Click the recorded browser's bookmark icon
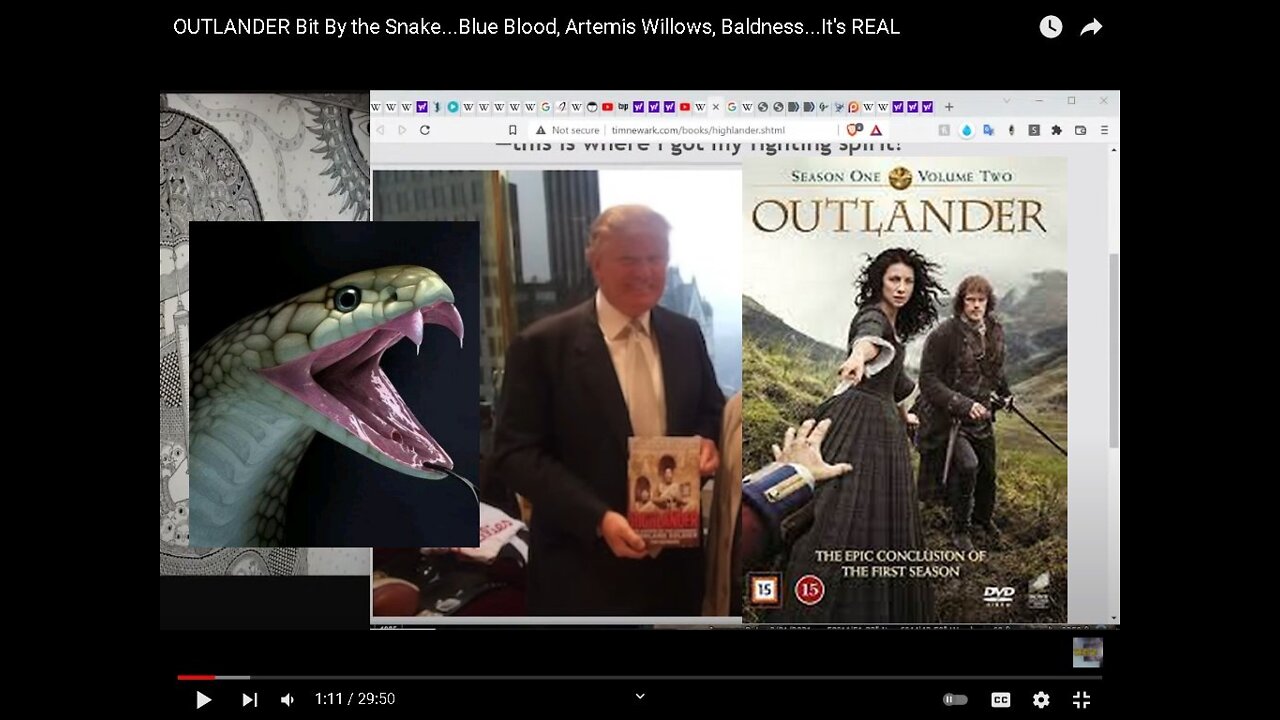Image resolution: width=1280 pixels, height=720 pixels. (513, 130)
